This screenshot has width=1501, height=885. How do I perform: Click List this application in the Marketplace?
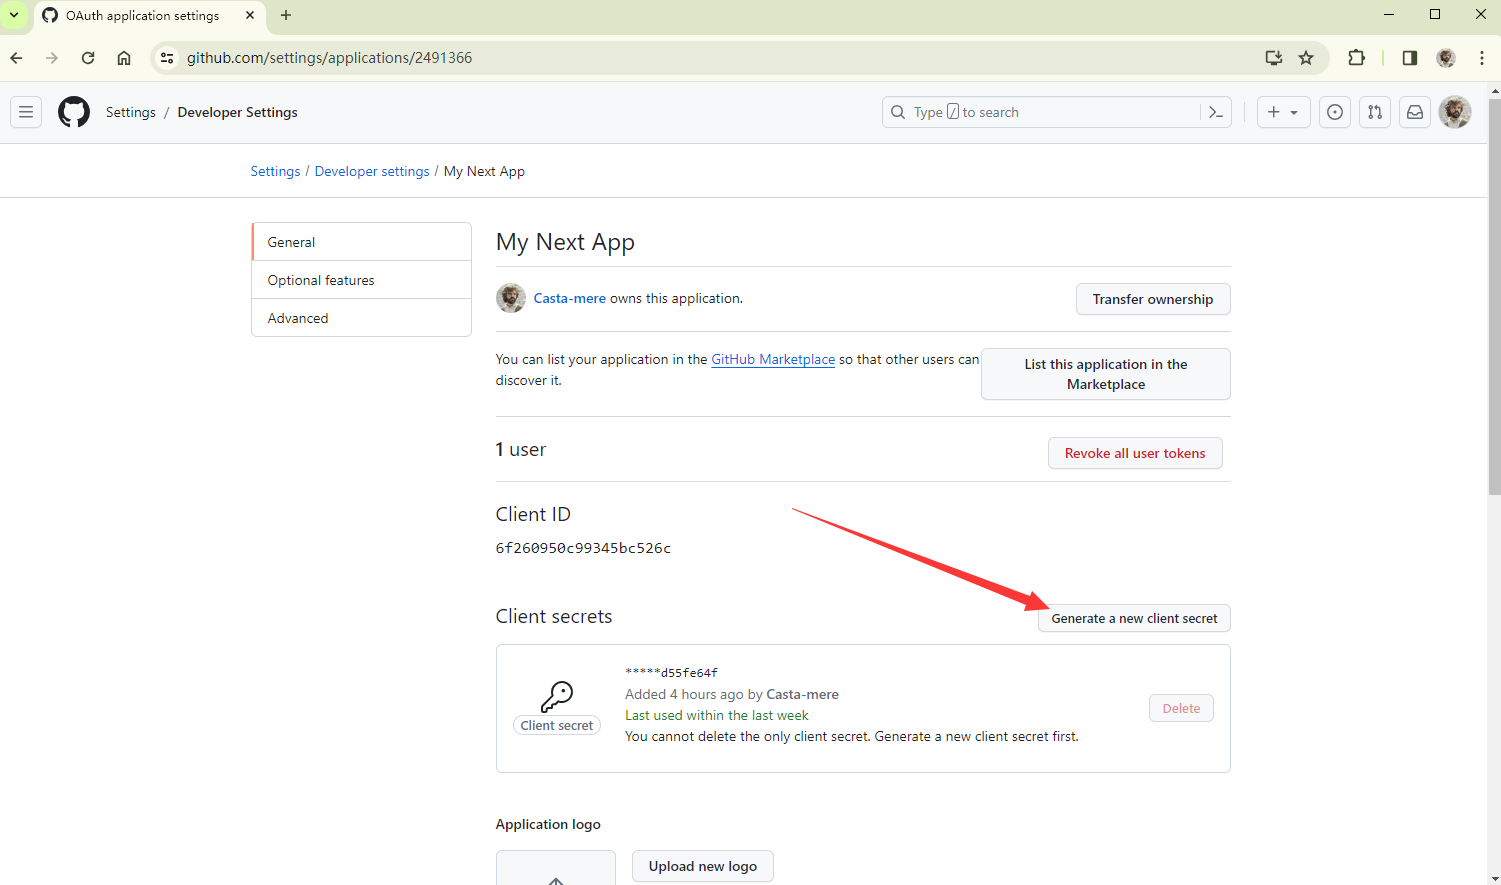[1106, 374]
